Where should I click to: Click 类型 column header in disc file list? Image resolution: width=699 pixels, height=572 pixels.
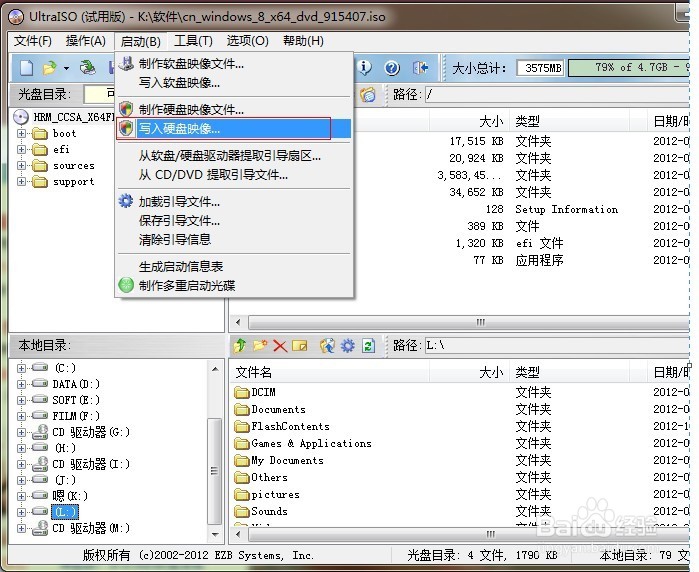coord(569,121)
